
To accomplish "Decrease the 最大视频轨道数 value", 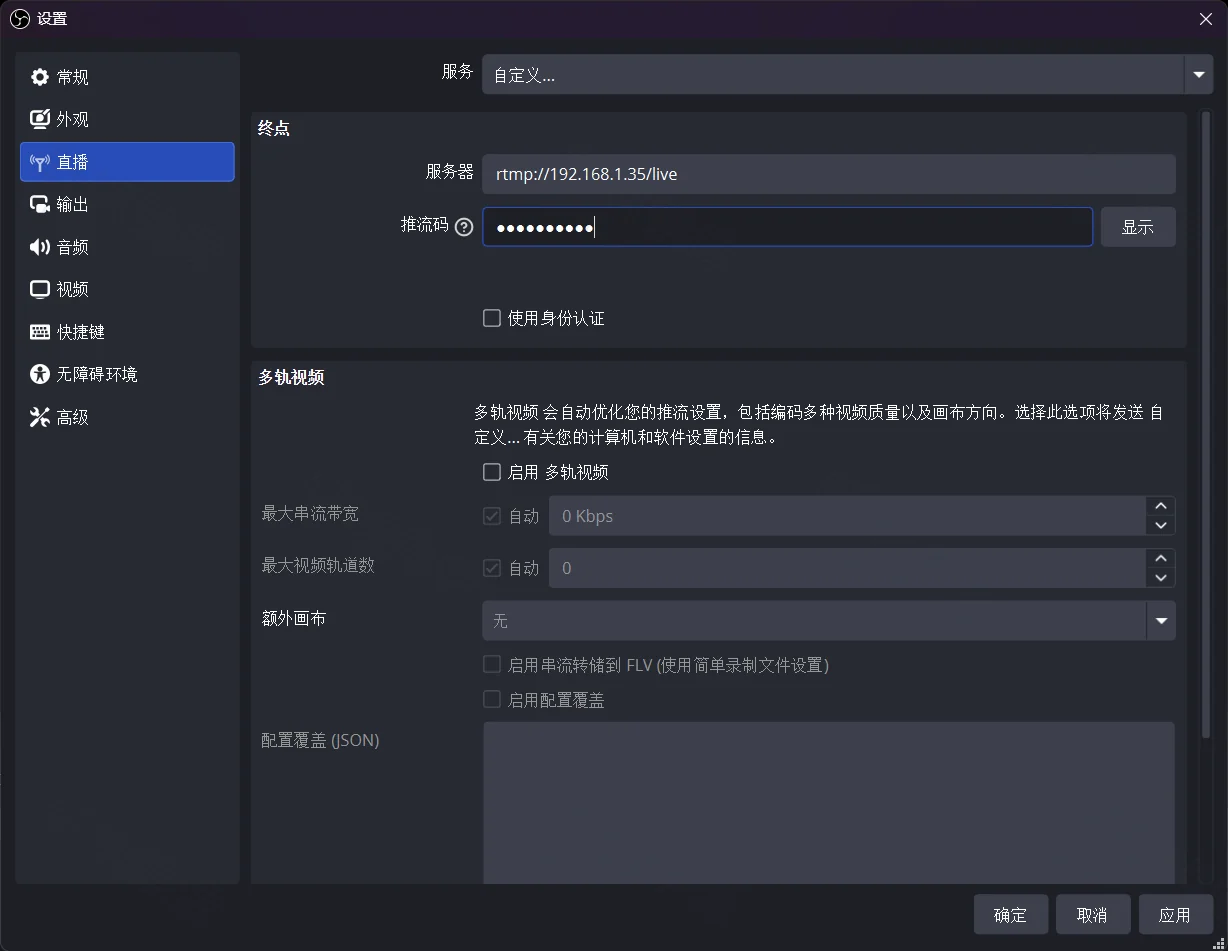I will [1161, 578].
